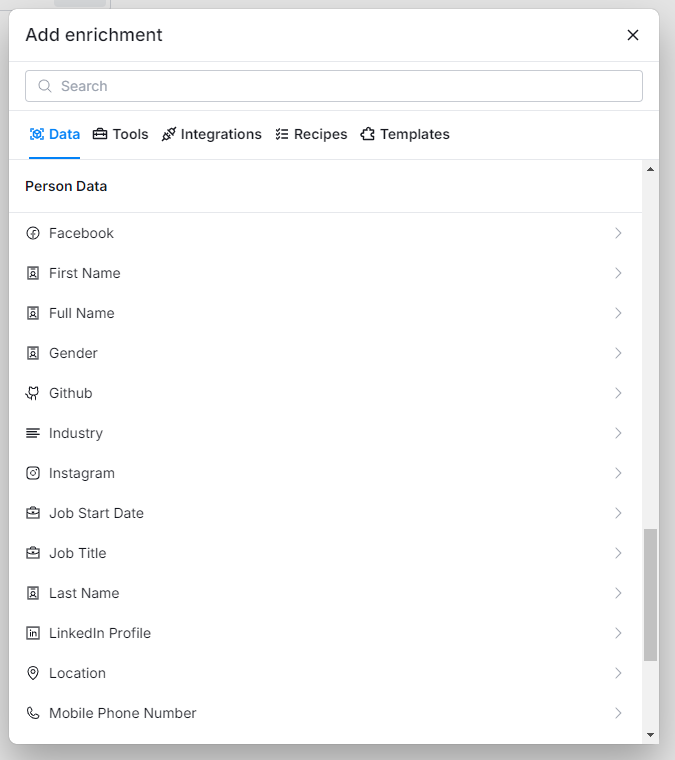The image size is (675, 760).
Task: Select the Mobile Phone Number label
Action: click(x=123, y=713)
